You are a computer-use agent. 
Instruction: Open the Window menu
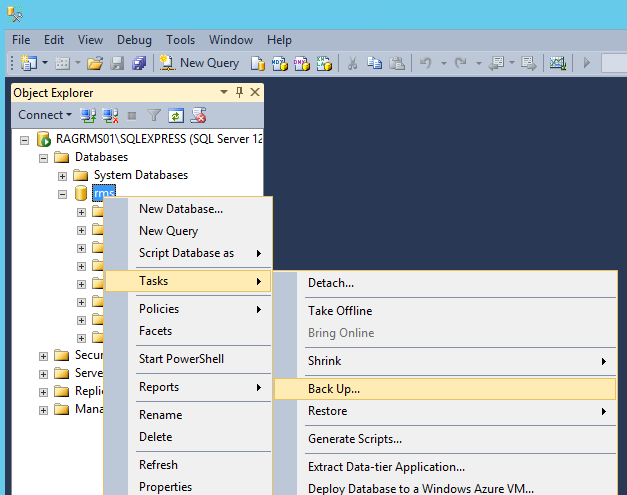[x=231, y=40]
